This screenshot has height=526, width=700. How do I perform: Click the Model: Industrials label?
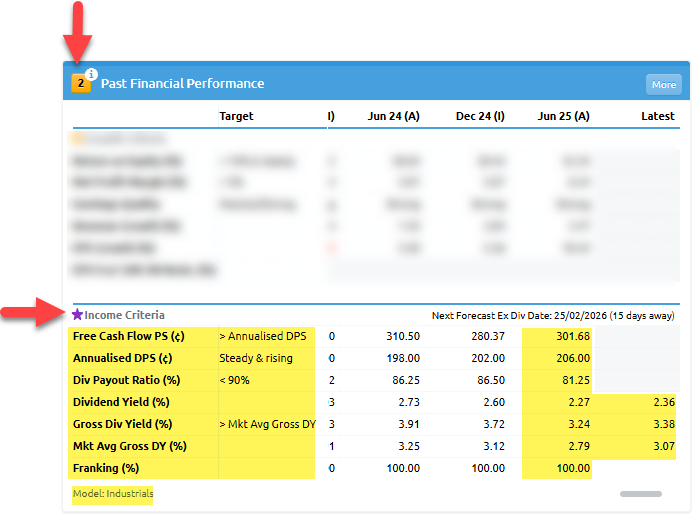(113, 494)
